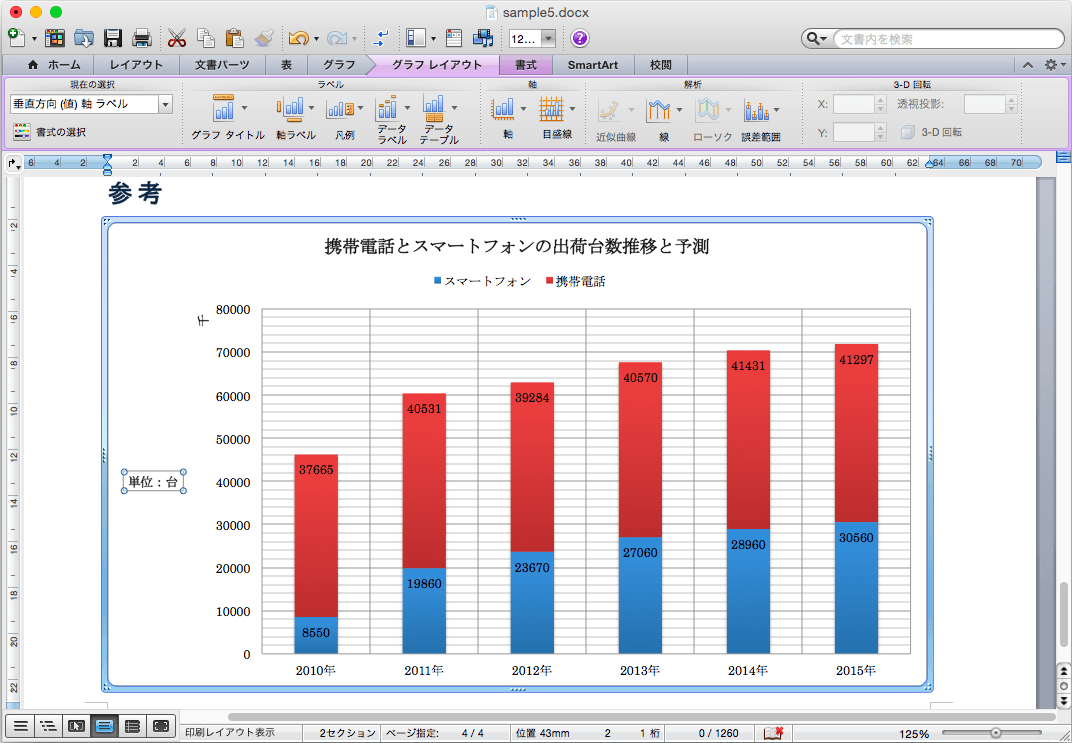Switch to draft view in status bar

20,726
